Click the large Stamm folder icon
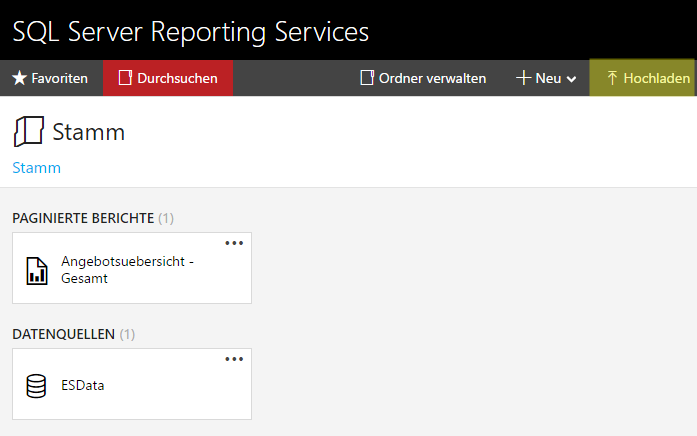The width and height of the screenshot is (697, 436). 29,132
